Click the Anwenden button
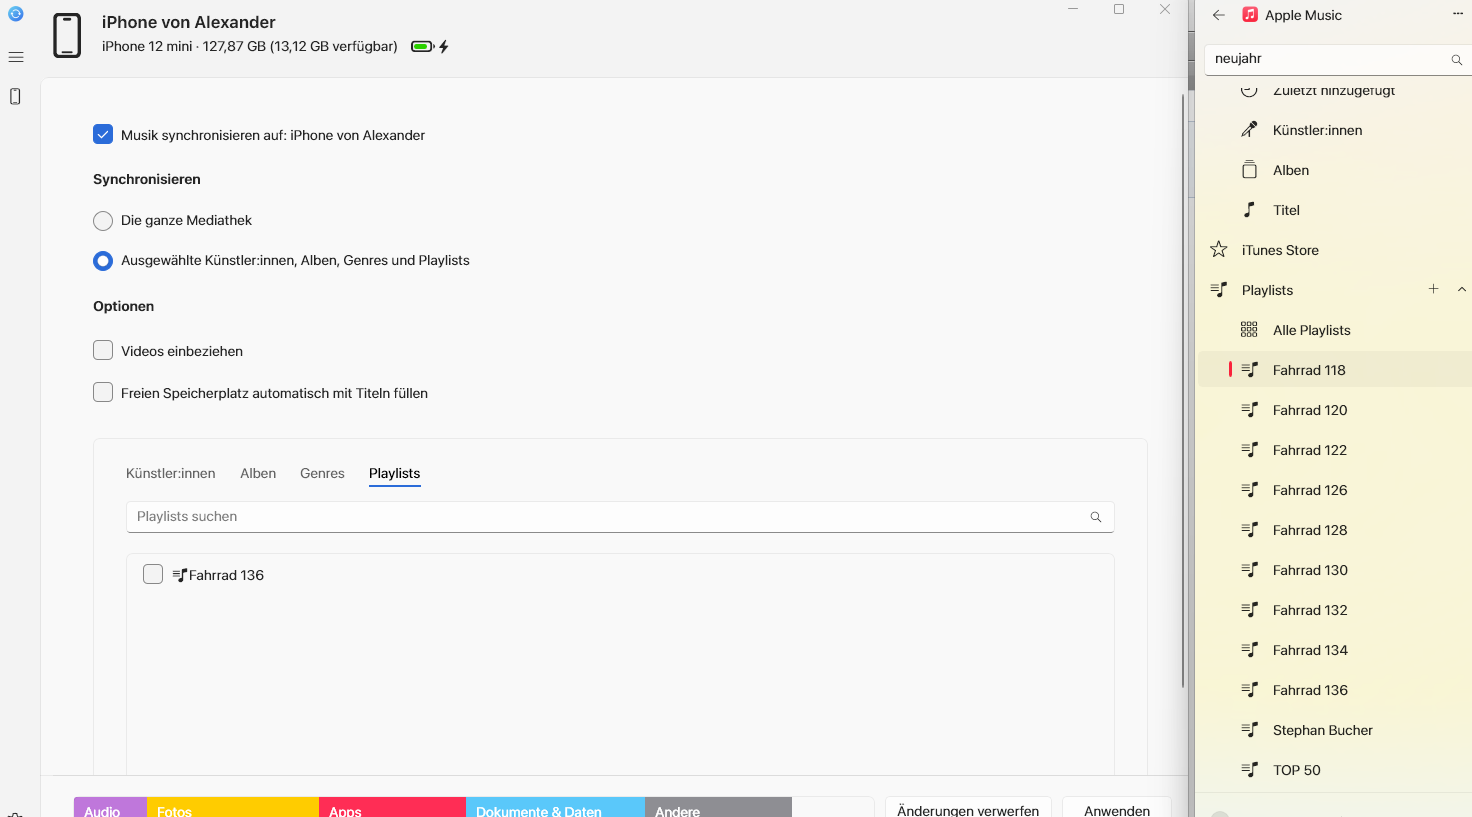This screenshot has width=1472, height=817. pos(1117,807)
